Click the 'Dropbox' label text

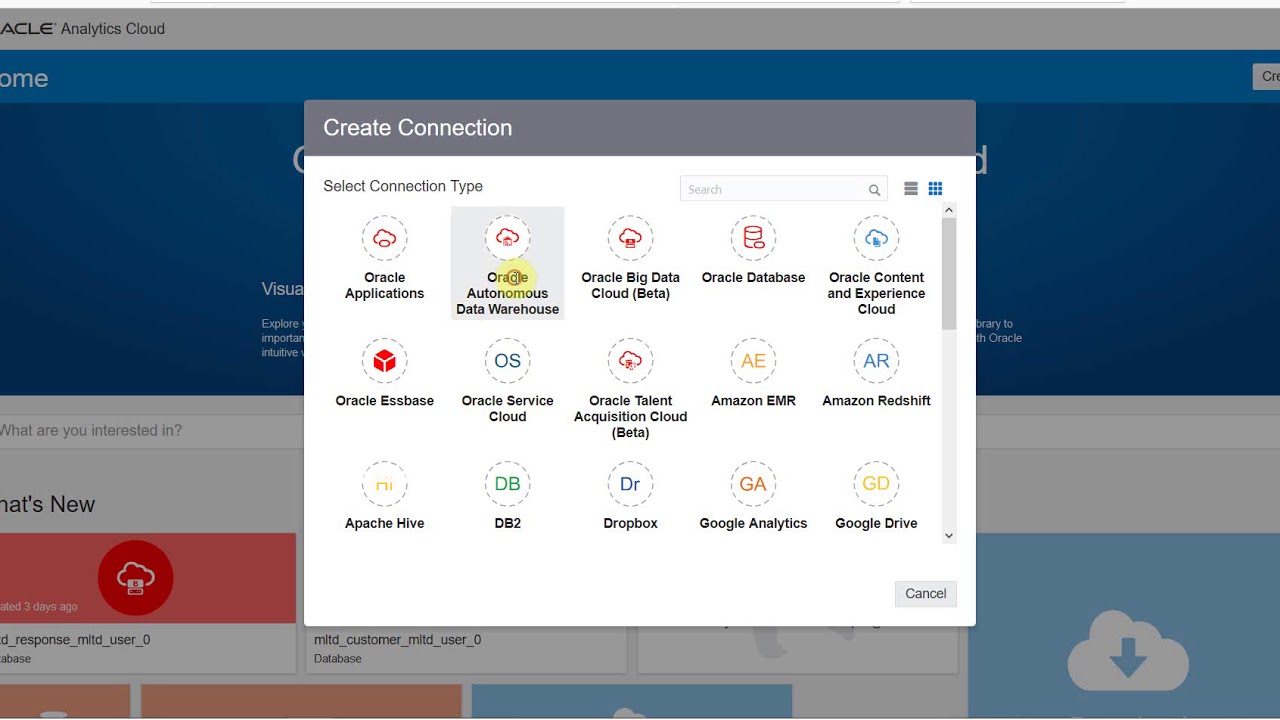[631, 524]
